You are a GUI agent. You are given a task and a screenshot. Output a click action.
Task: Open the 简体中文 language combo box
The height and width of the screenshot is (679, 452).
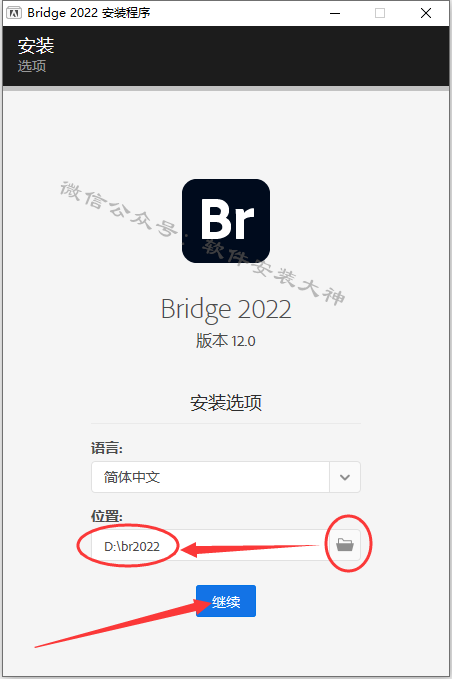click(226, 477)
